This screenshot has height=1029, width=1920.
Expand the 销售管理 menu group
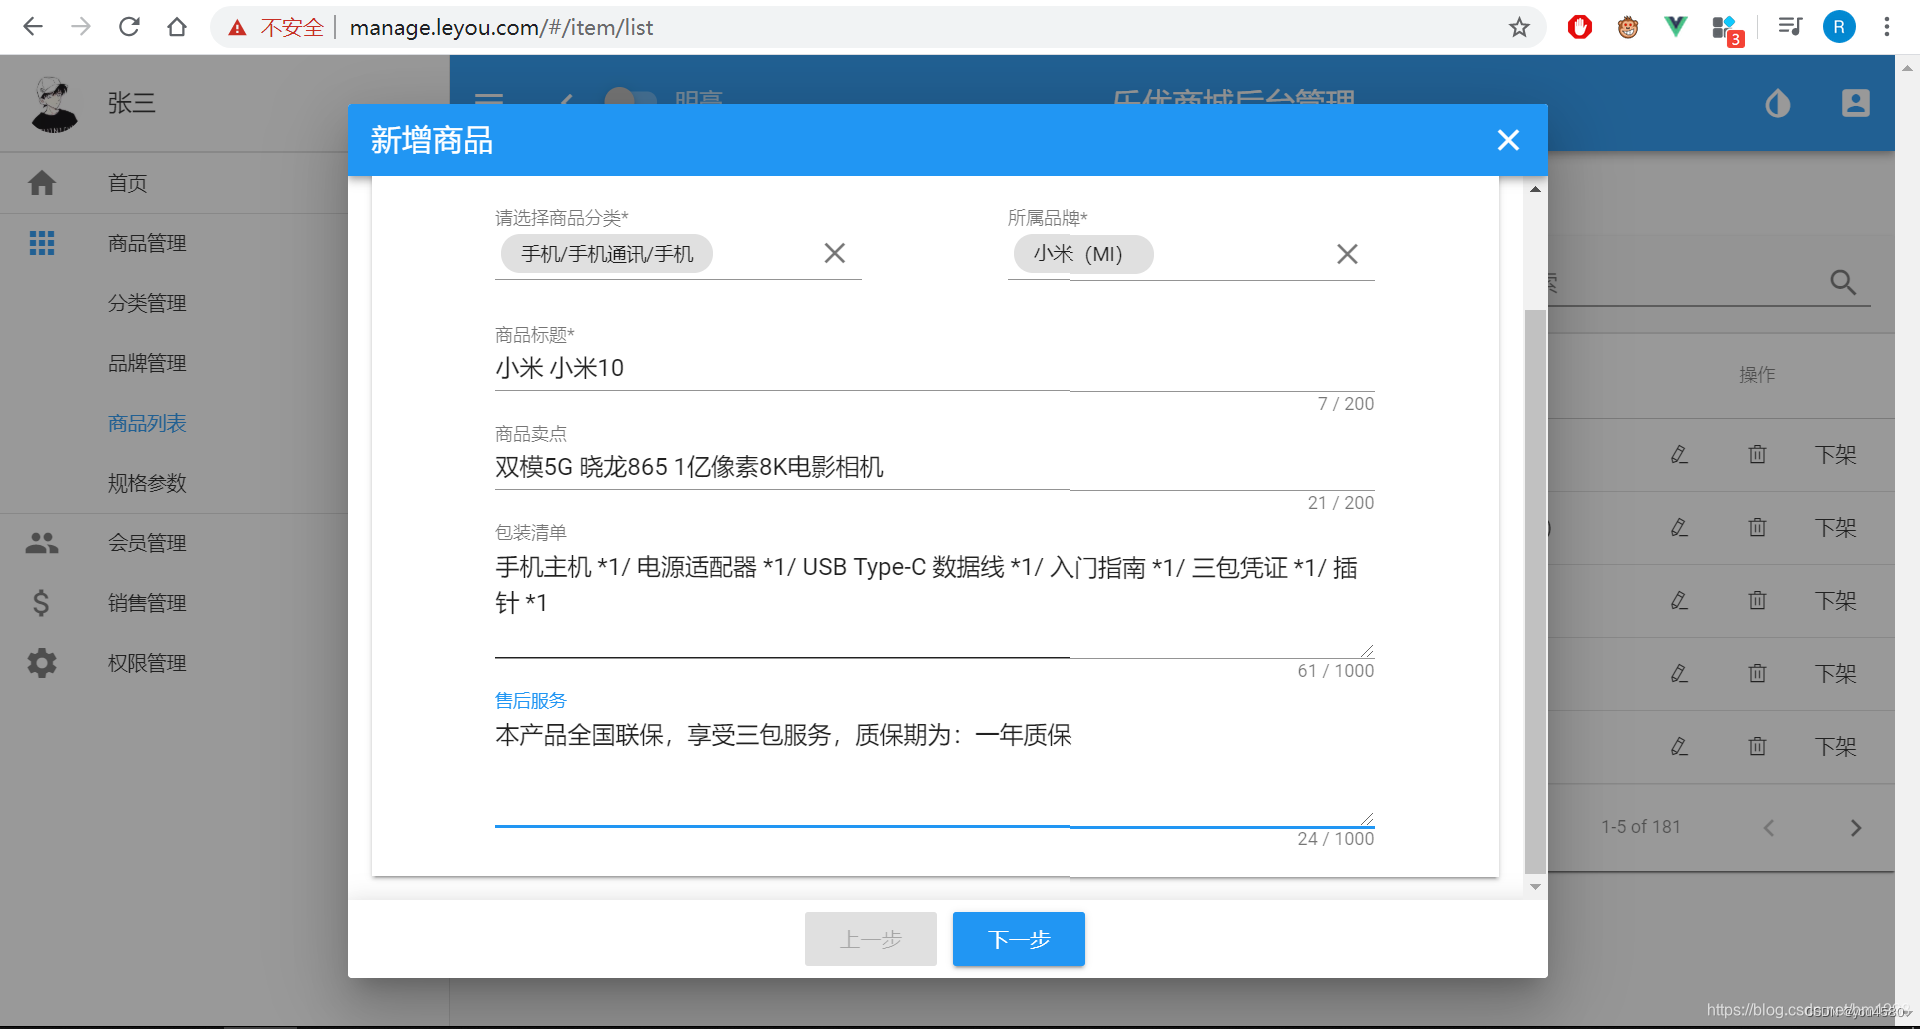(x=147, y=603)
